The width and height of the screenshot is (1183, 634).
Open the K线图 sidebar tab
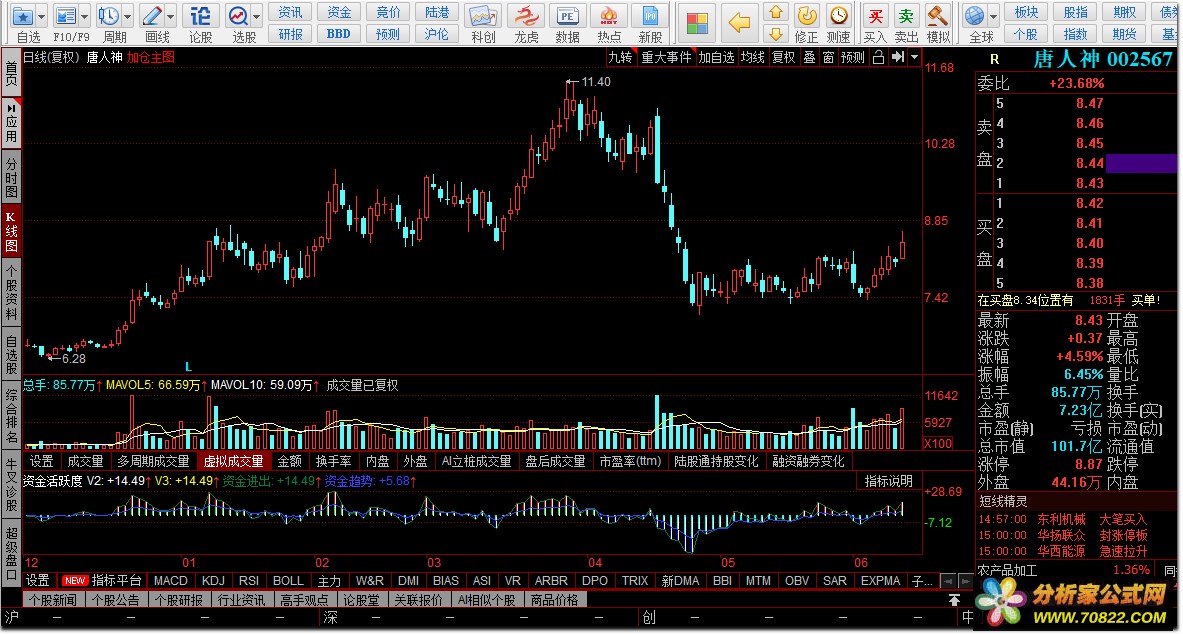coord(11,232)
